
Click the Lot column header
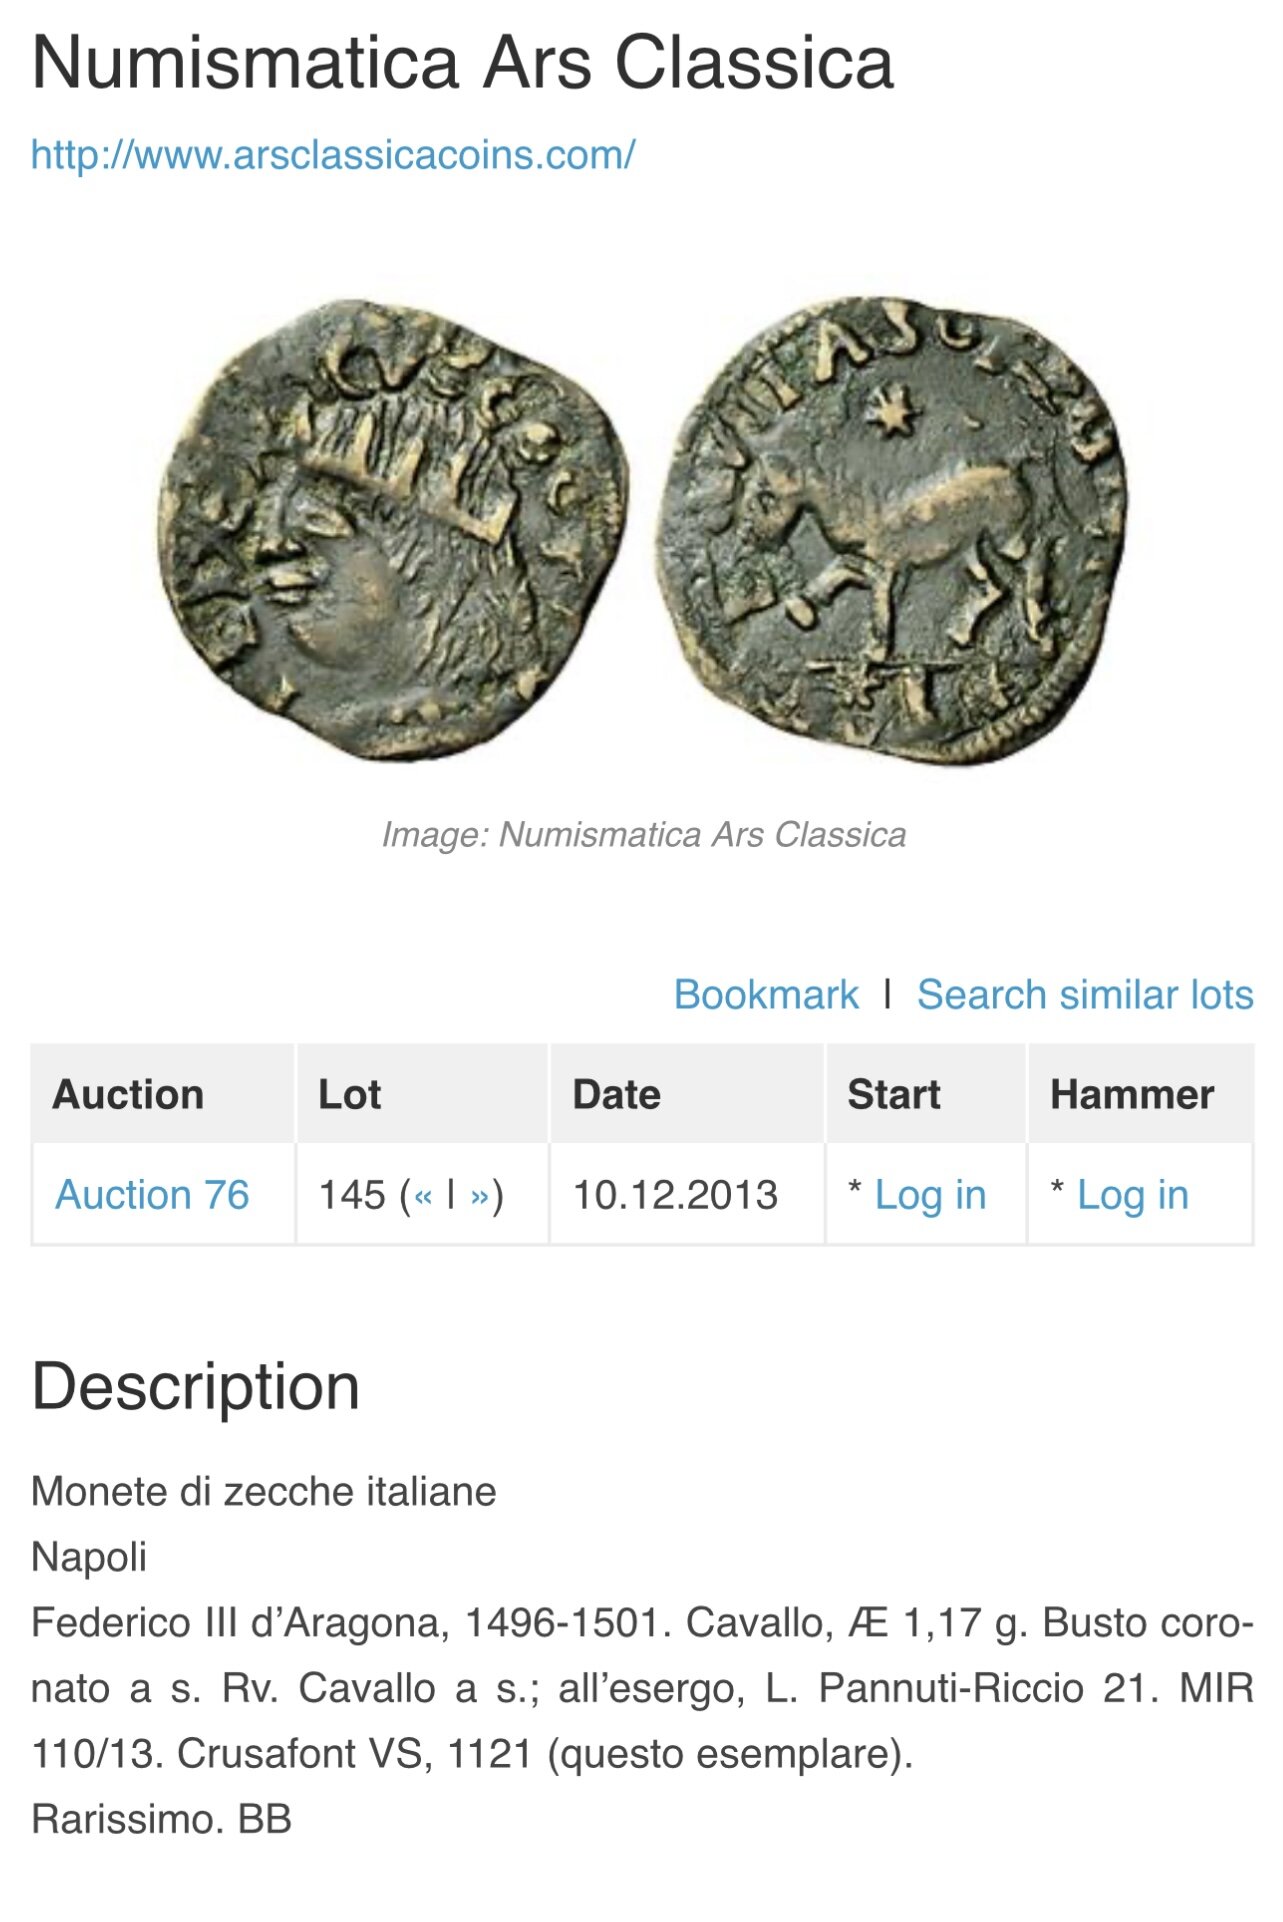coord(349,1094)
